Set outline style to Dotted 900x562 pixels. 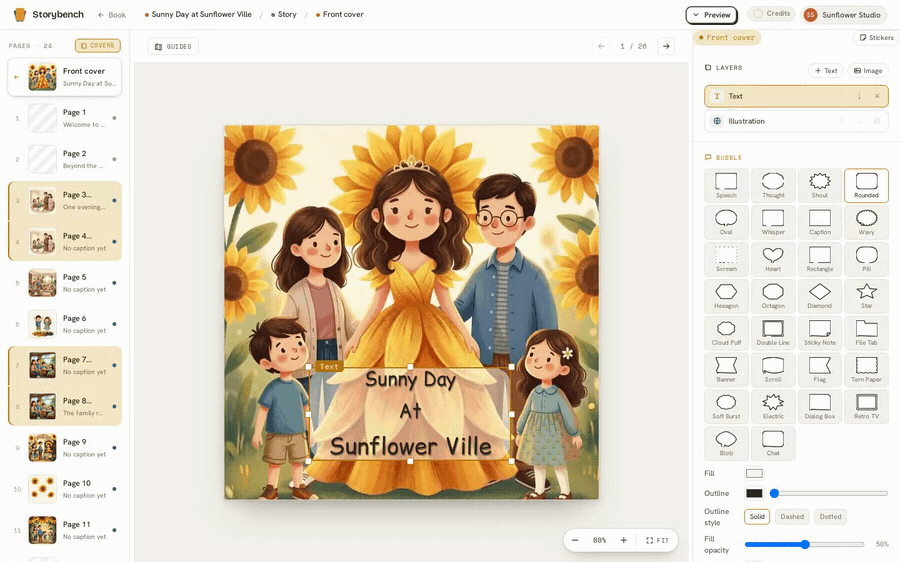(830, 517)
